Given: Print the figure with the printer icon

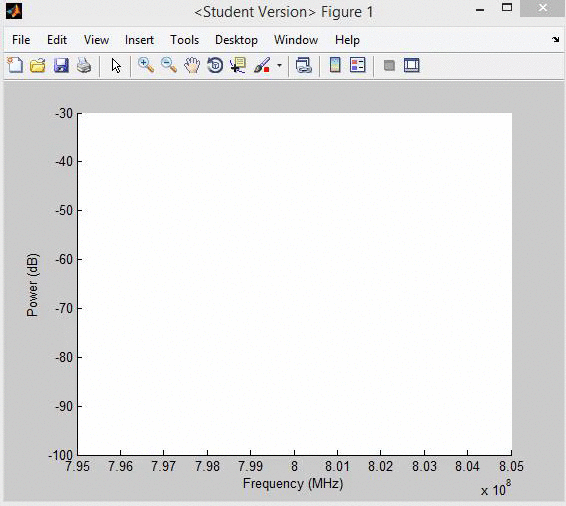Looking at the screenshot, I should tap(84, 66).
